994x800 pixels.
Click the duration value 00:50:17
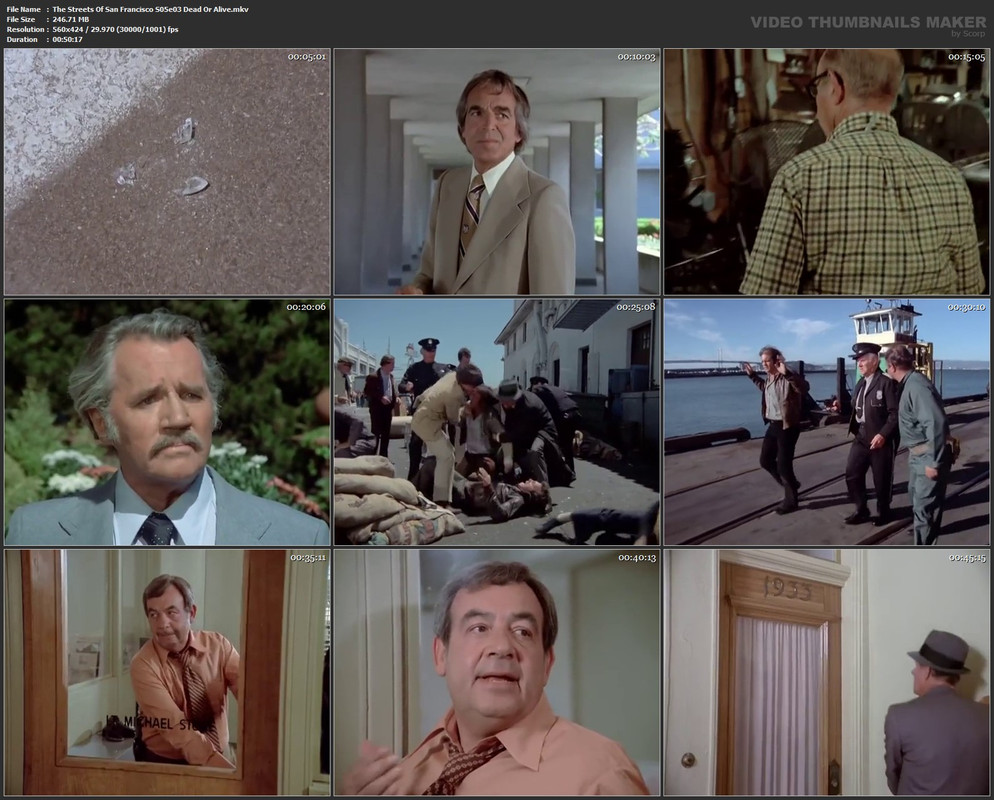67,39
